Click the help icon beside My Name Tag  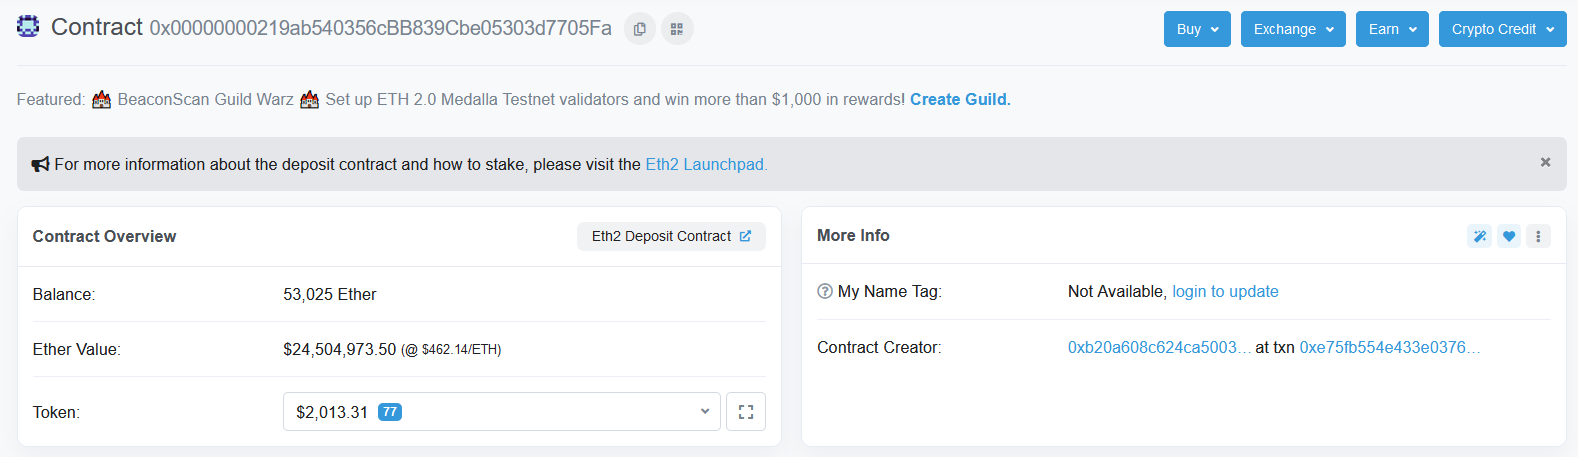point(825,291)
